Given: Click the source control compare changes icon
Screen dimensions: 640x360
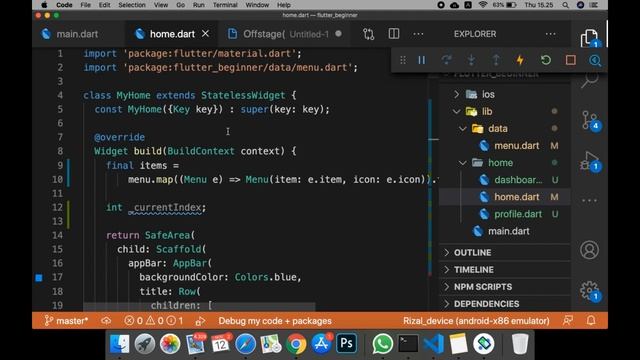Looking at the screenshot, I should point(369,34).
